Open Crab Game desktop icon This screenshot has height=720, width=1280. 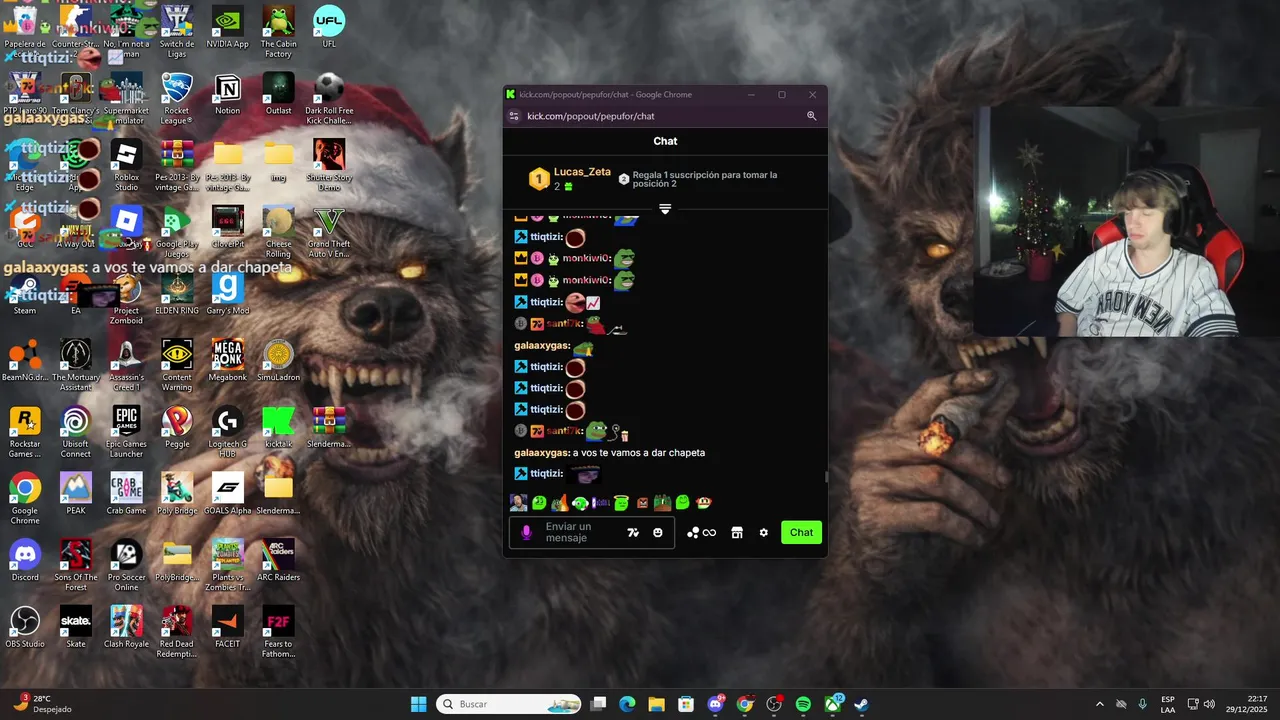(x=126, y=494)
